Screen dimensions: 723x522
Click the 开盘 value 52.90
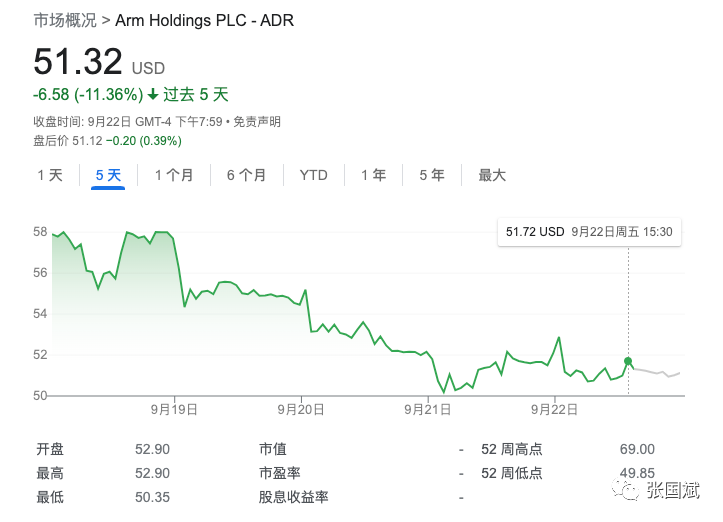click(152, 449)
